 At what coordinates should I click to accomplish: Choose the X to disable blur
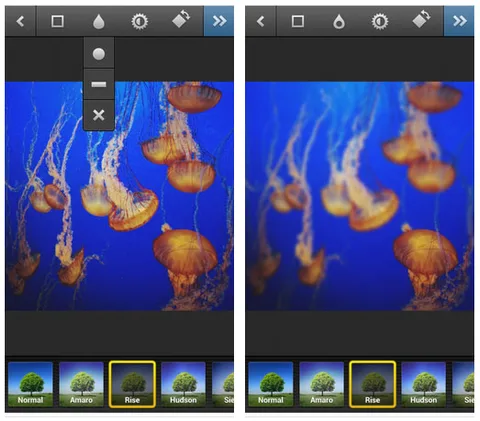(x=99, y=115)
